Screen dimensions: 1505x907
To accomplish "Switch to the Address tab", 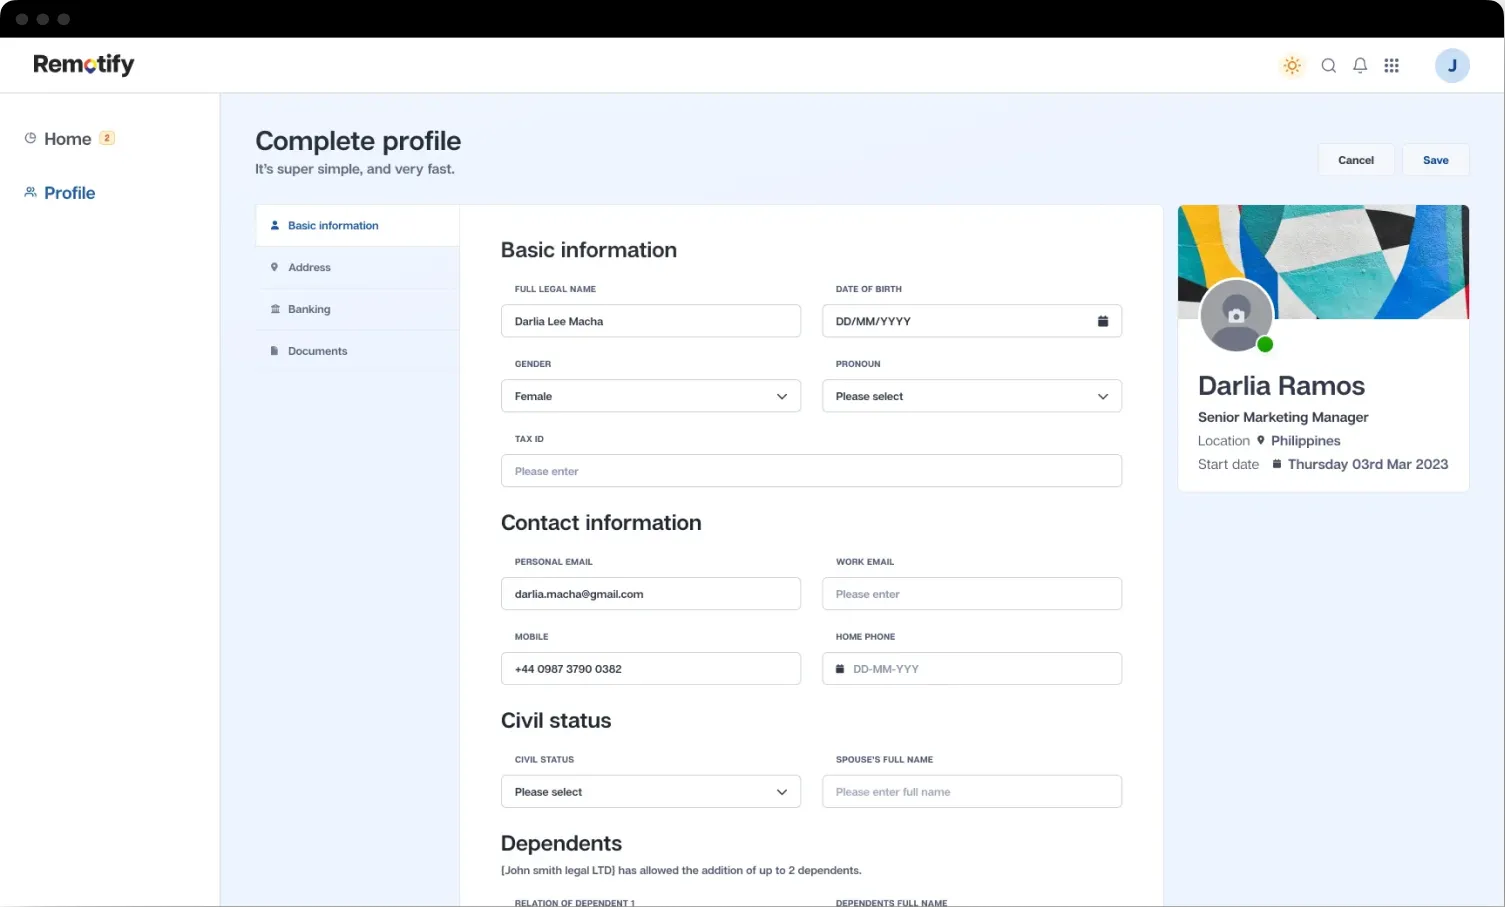I will click(309, 268).
